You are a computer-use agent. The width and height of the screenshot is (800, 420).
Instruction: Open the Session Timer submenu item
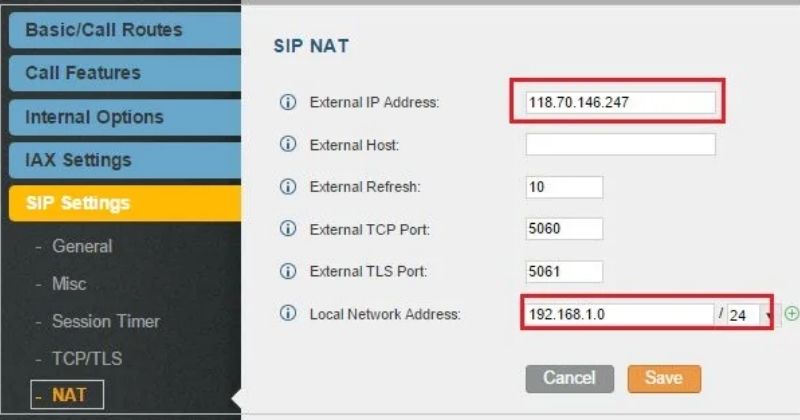point(106,322)
